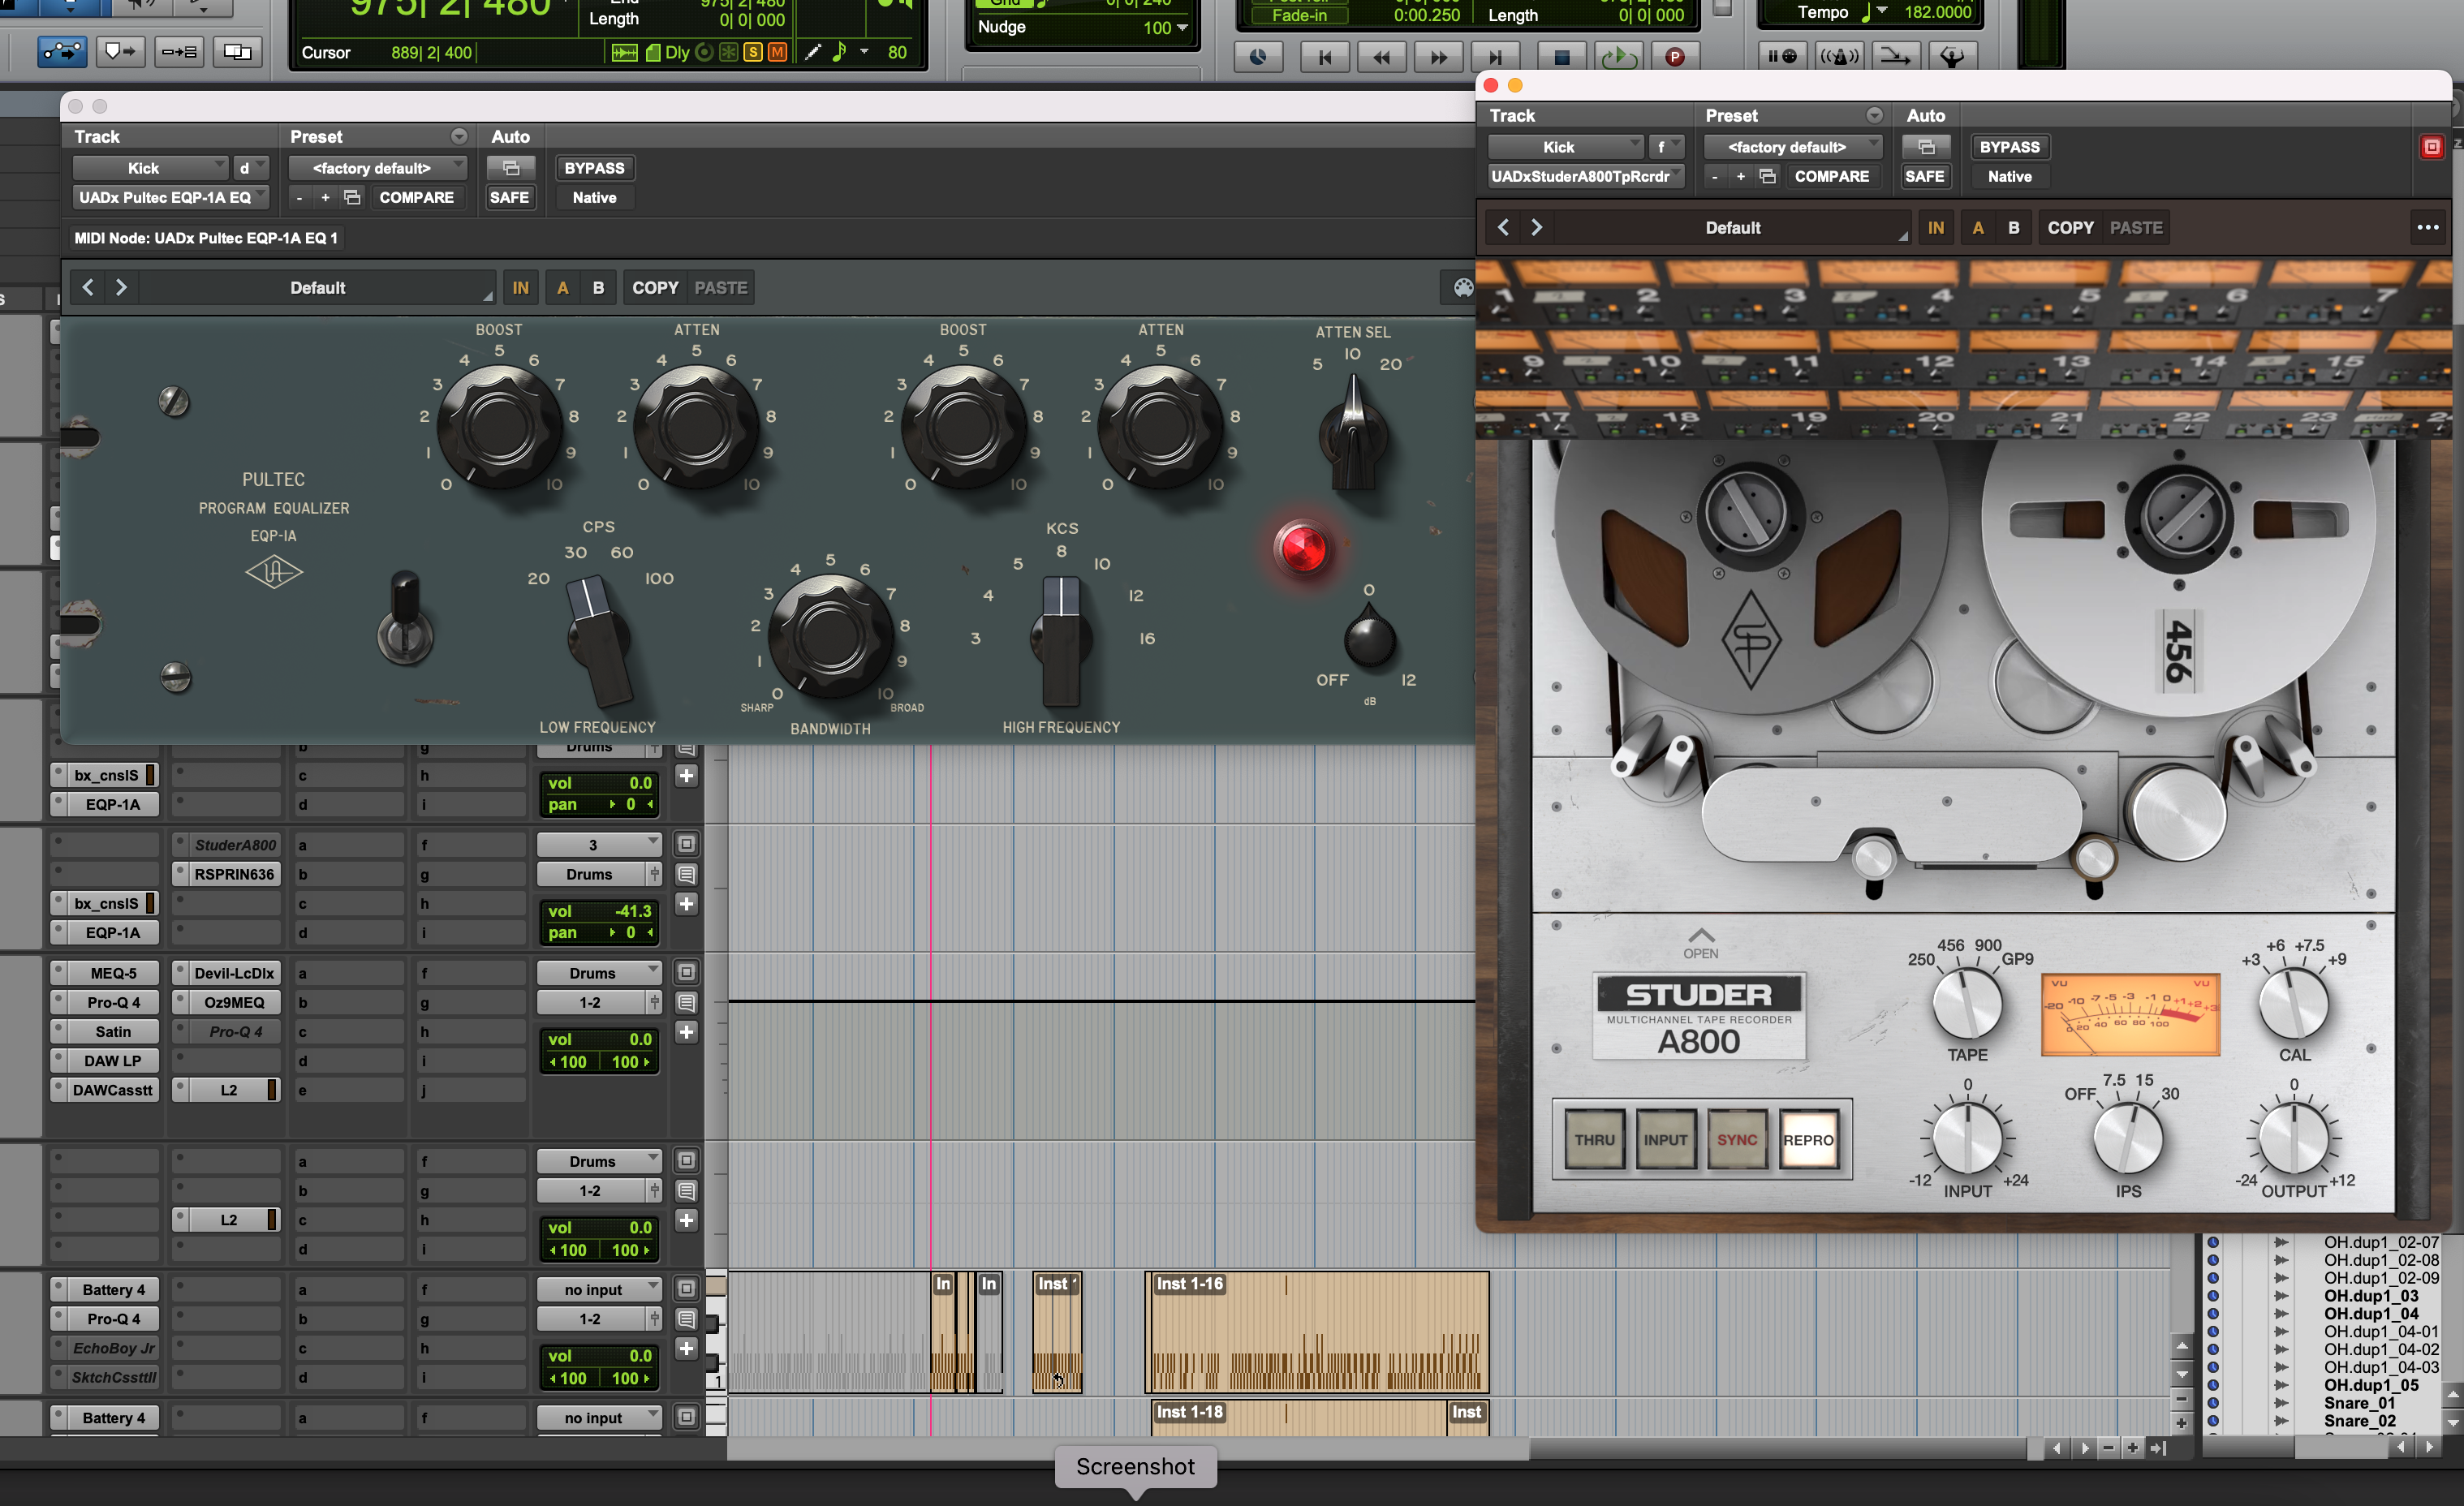2464x1506 pixels.
Task: Click the Pultec low-frequency BOOST knob
Action: [499, 427]
